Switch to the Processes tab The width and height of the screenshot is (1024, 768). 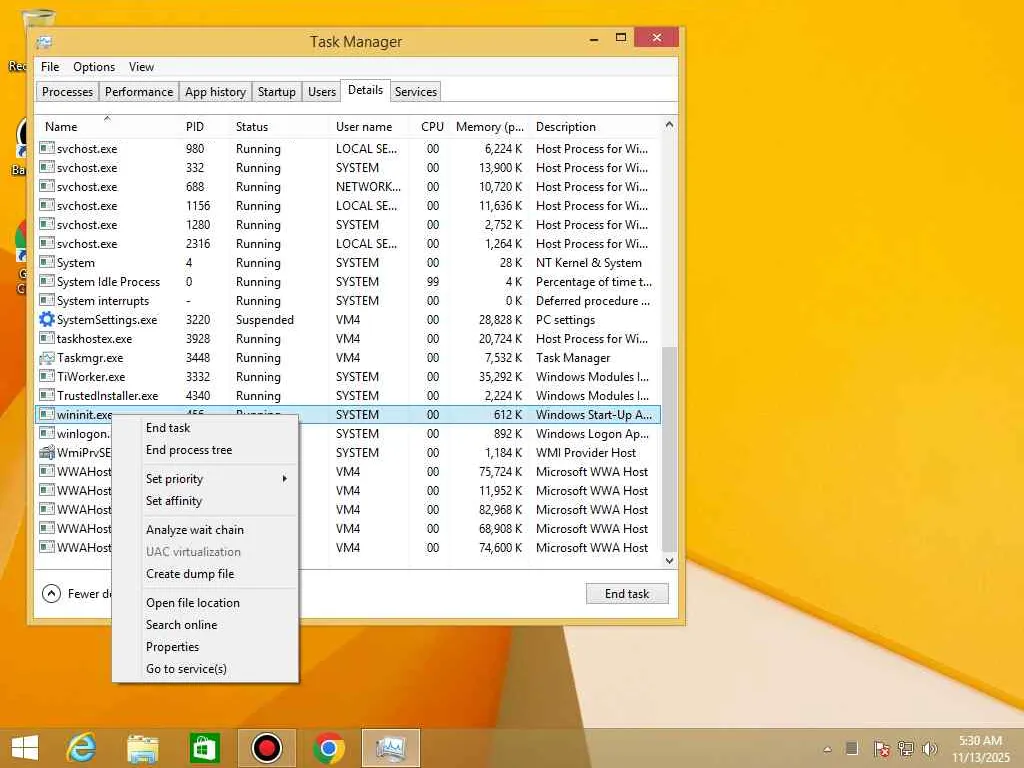(67, 92)
